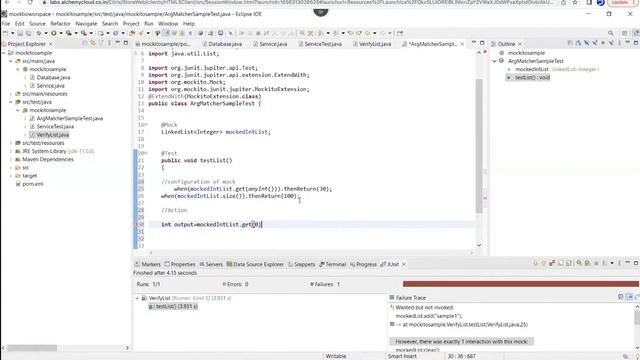This screenshot has width=640, height=360.
Task: Toggle Show Failures Only in JUnit
Action: (552, 263)
